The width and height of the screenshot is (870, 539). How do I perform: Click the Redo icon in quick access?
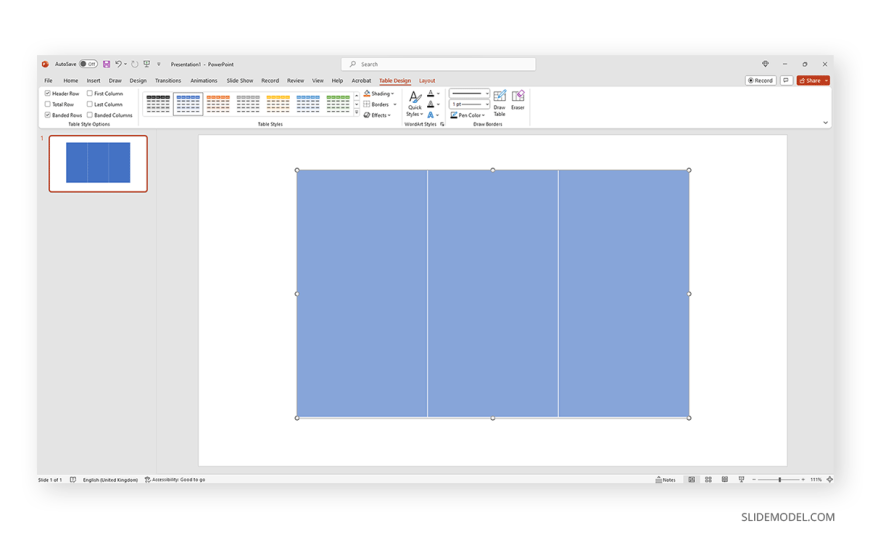134,64
